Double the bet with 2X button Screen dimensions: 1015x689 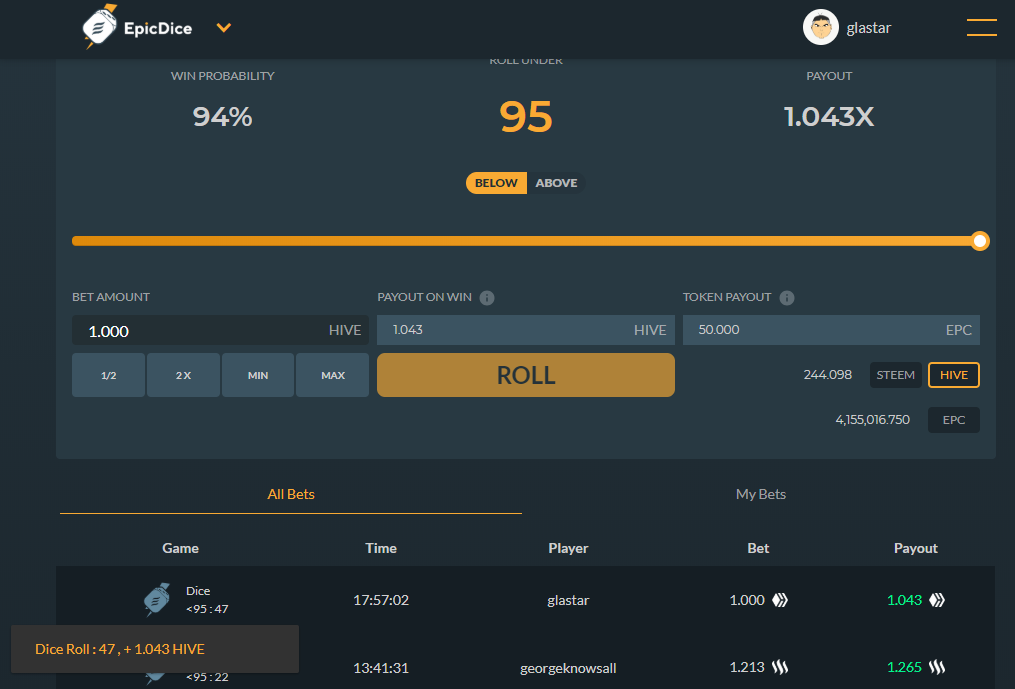(x=183, y=375)
